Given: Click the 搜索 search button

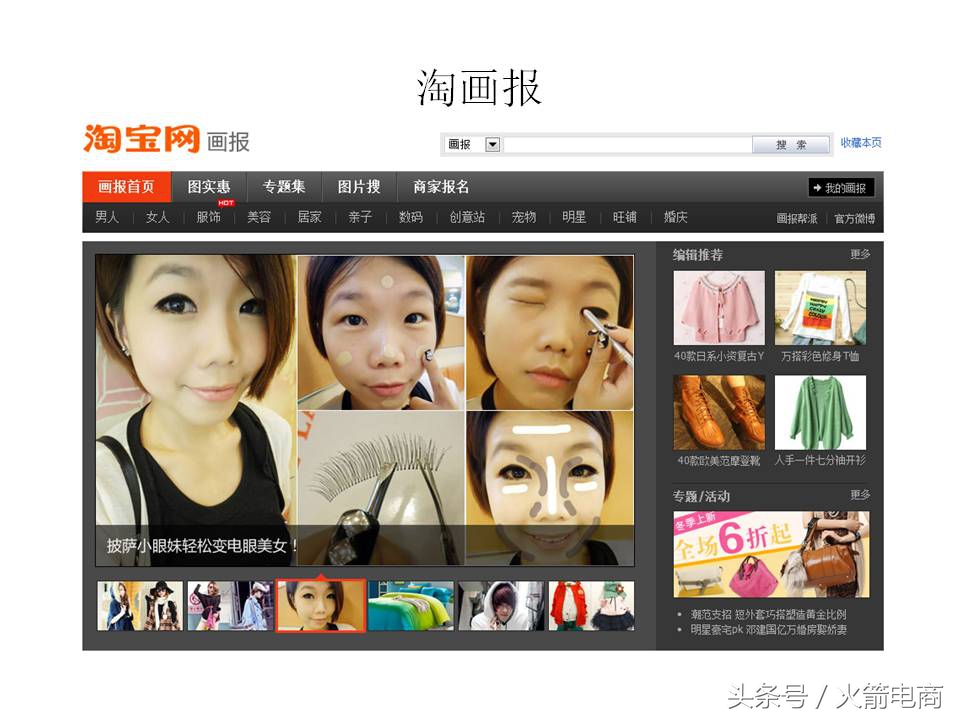Looking at the screenshot, I should 790,144.
